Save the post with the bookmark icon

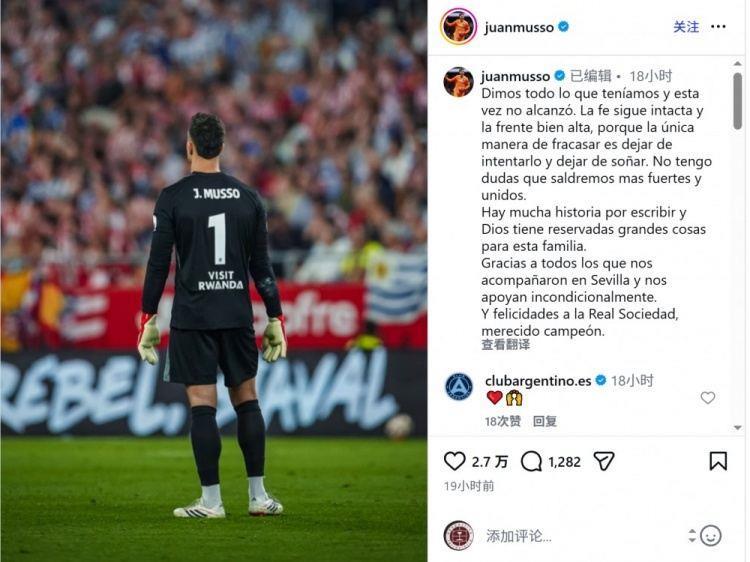click(x=718, y=461)
